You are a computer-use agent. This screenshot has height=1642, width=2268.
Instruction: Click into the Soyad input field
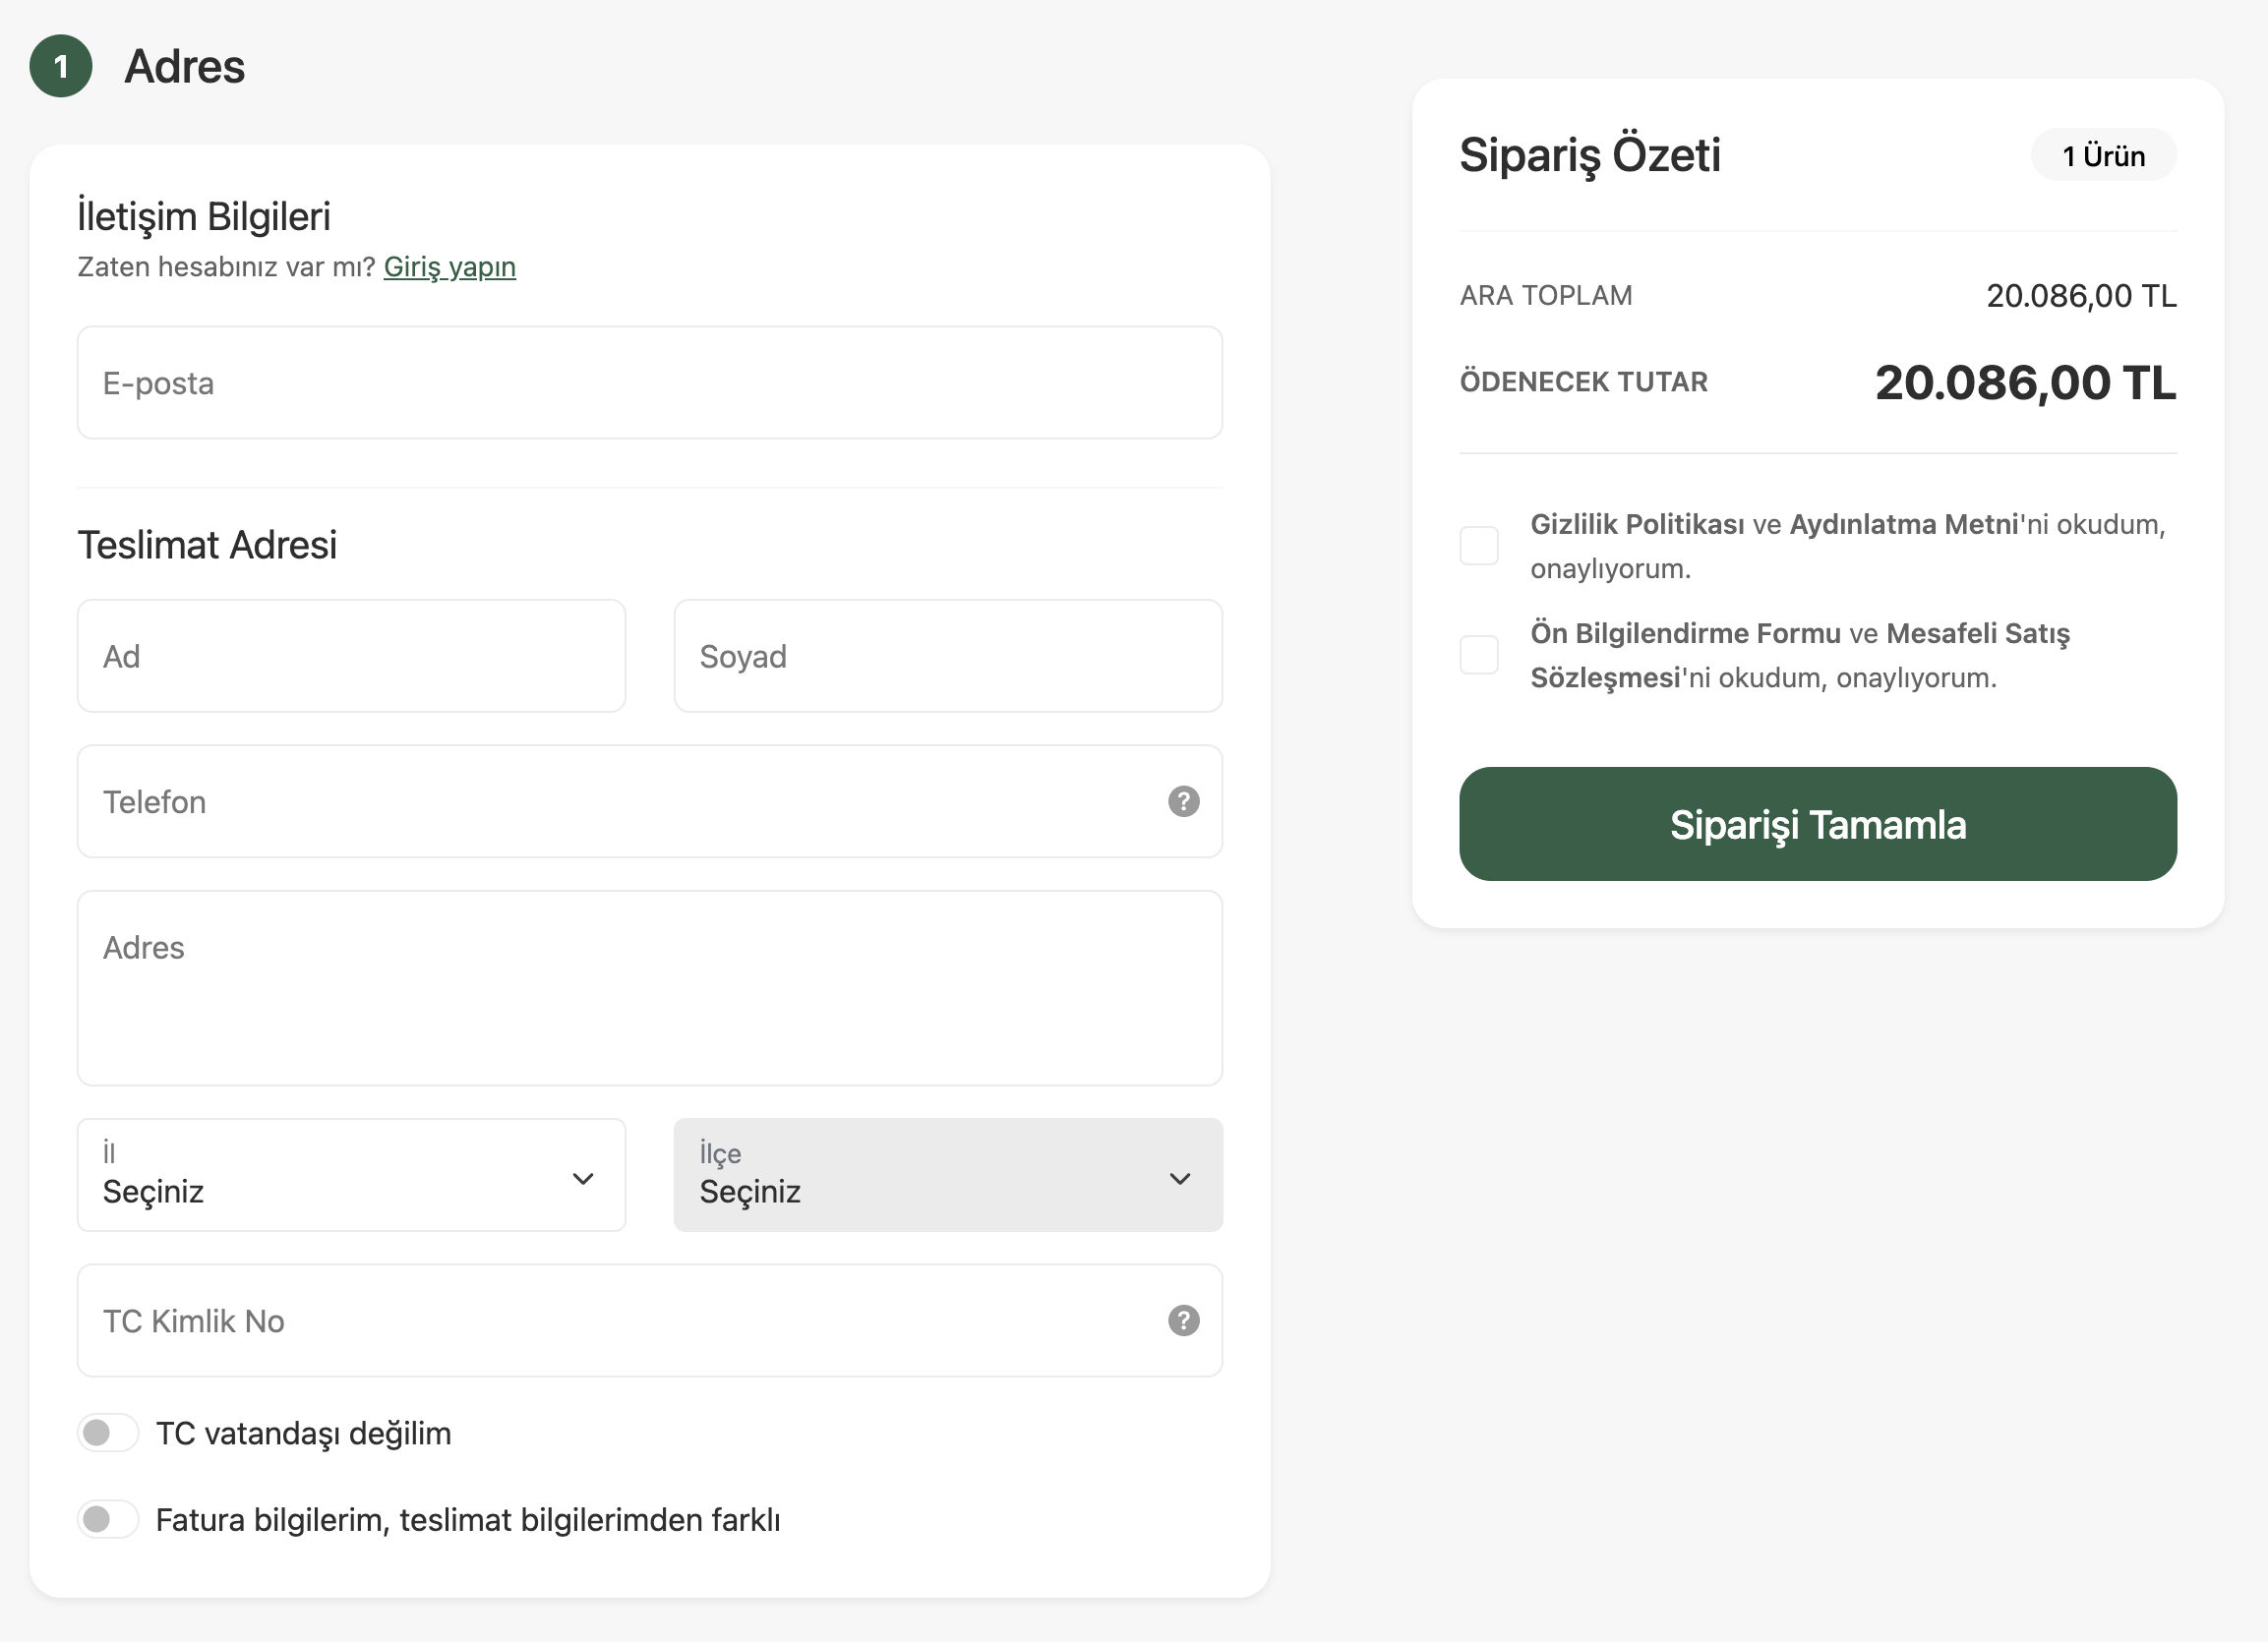pos(948,656)
